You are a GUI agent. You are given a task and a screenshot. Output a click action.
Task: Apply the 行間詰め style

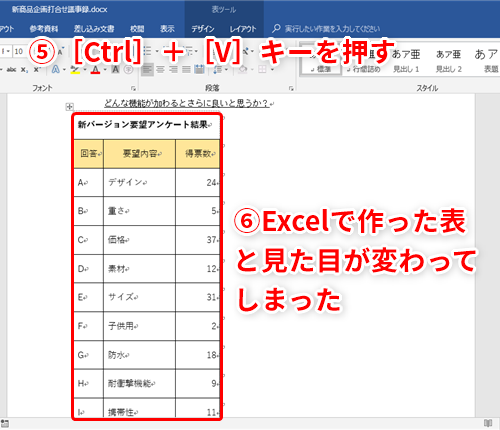[x=364, y=59]
